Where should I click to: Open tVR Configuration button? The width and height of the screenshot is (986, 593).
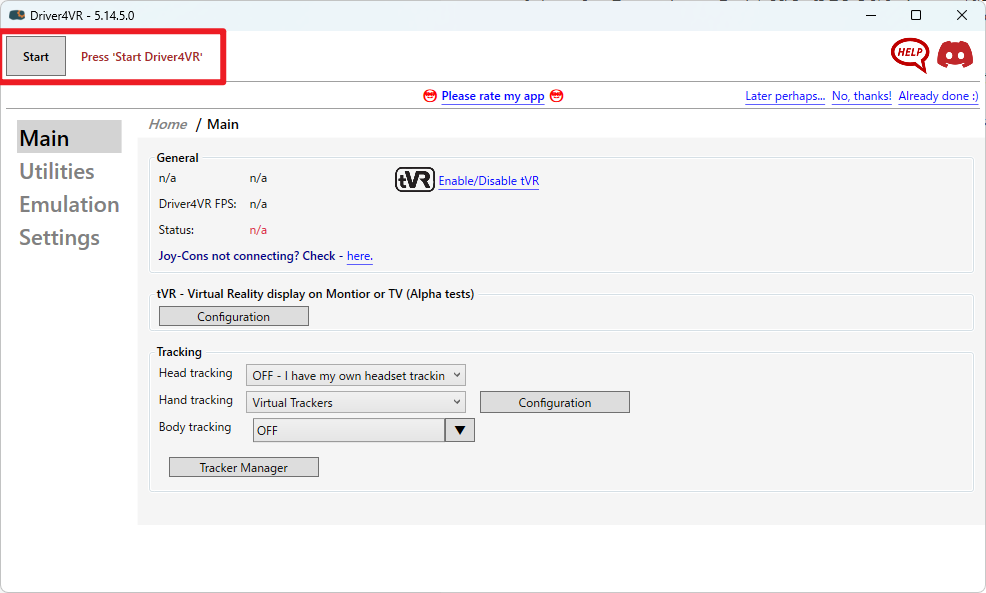click(233, 316)
